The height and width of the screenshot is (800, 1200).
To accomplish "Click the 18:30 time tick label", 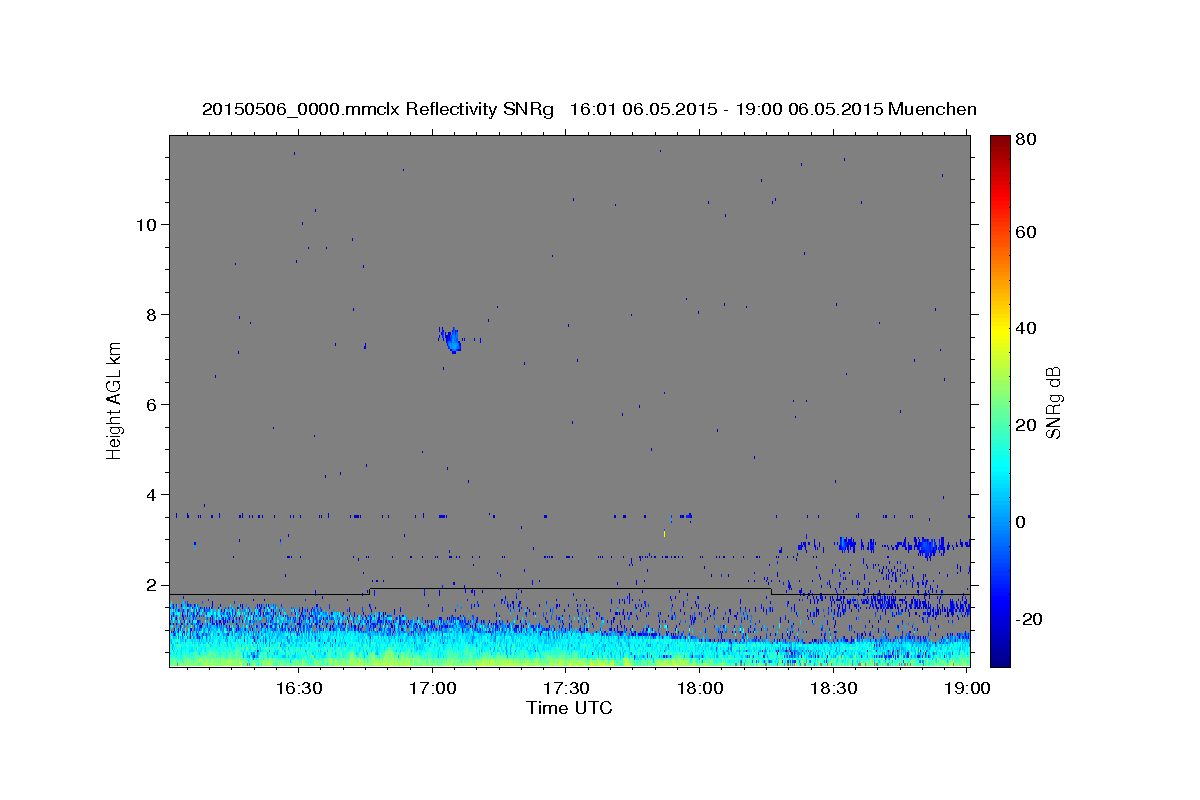I will 834,688.
